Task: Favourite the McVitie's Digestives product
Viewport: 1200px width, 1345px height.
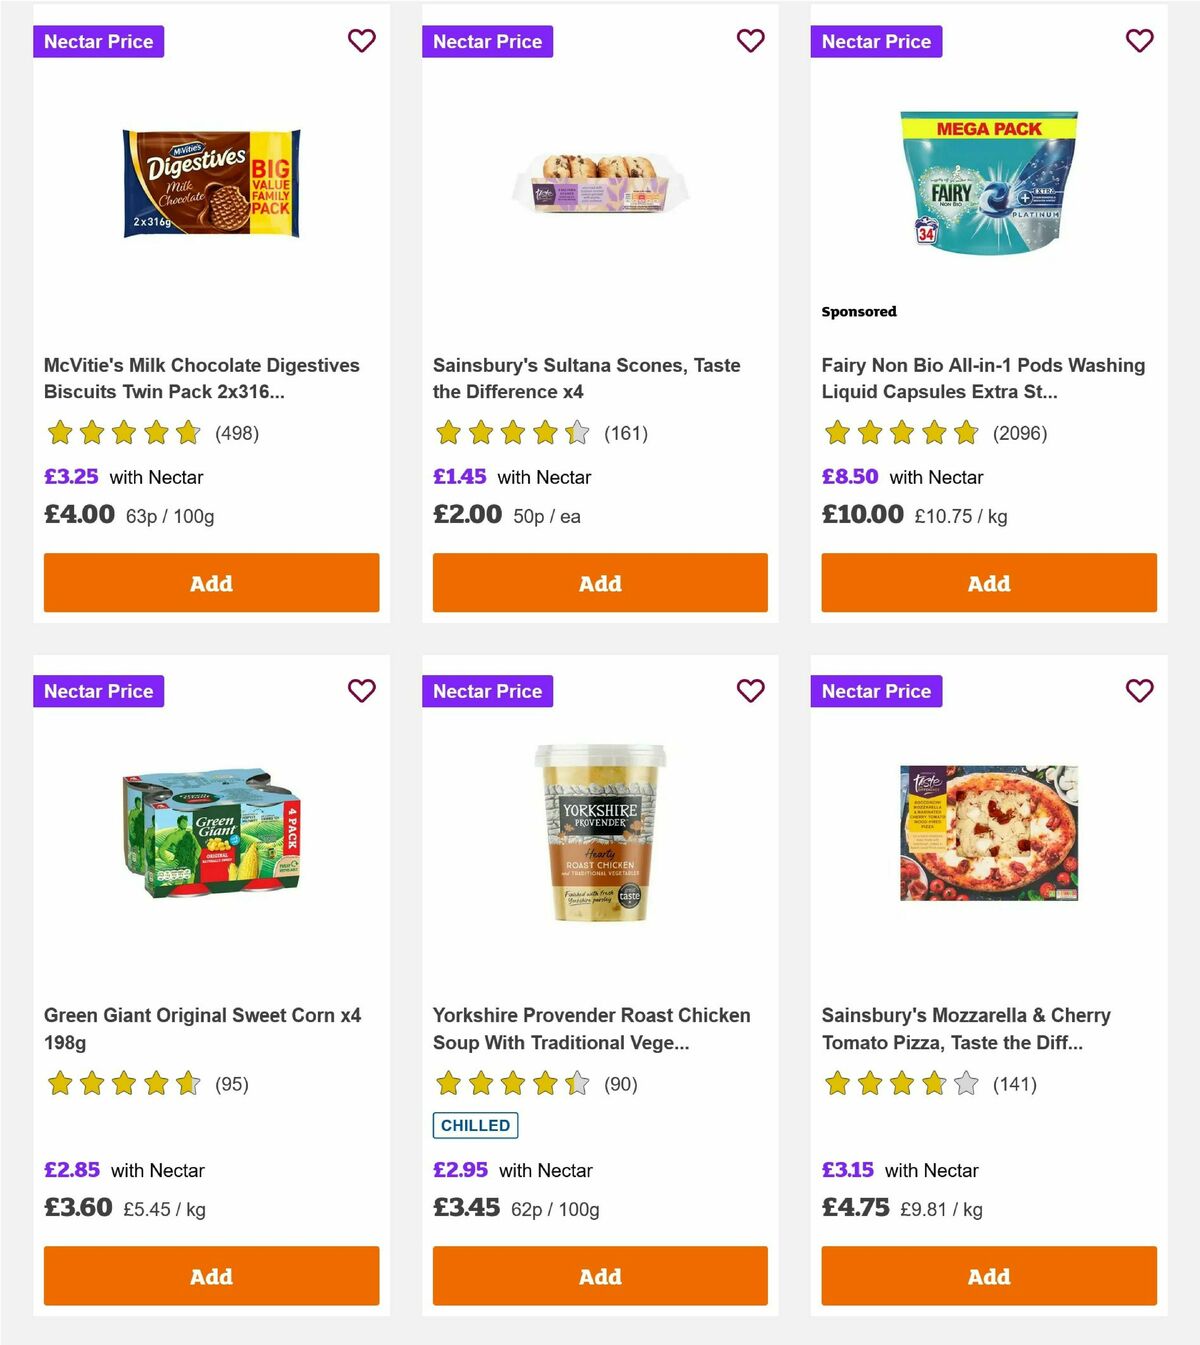Action: [x=361, y=41]
